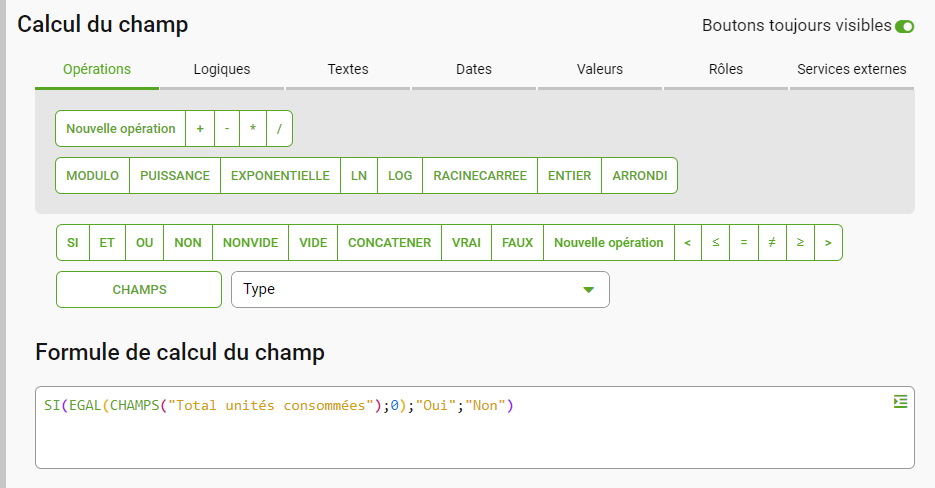935x488 pixels.
Task: Insert the multiplication asterisk operator
Action: click(x=253, y=128)
